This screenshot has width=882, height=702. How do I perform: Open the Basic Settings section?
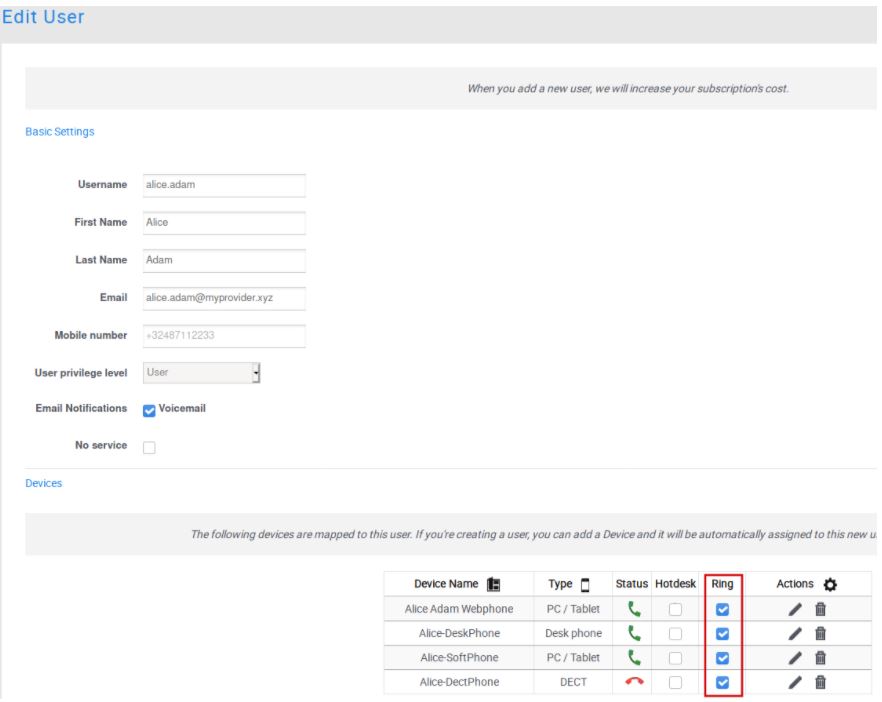59,132
